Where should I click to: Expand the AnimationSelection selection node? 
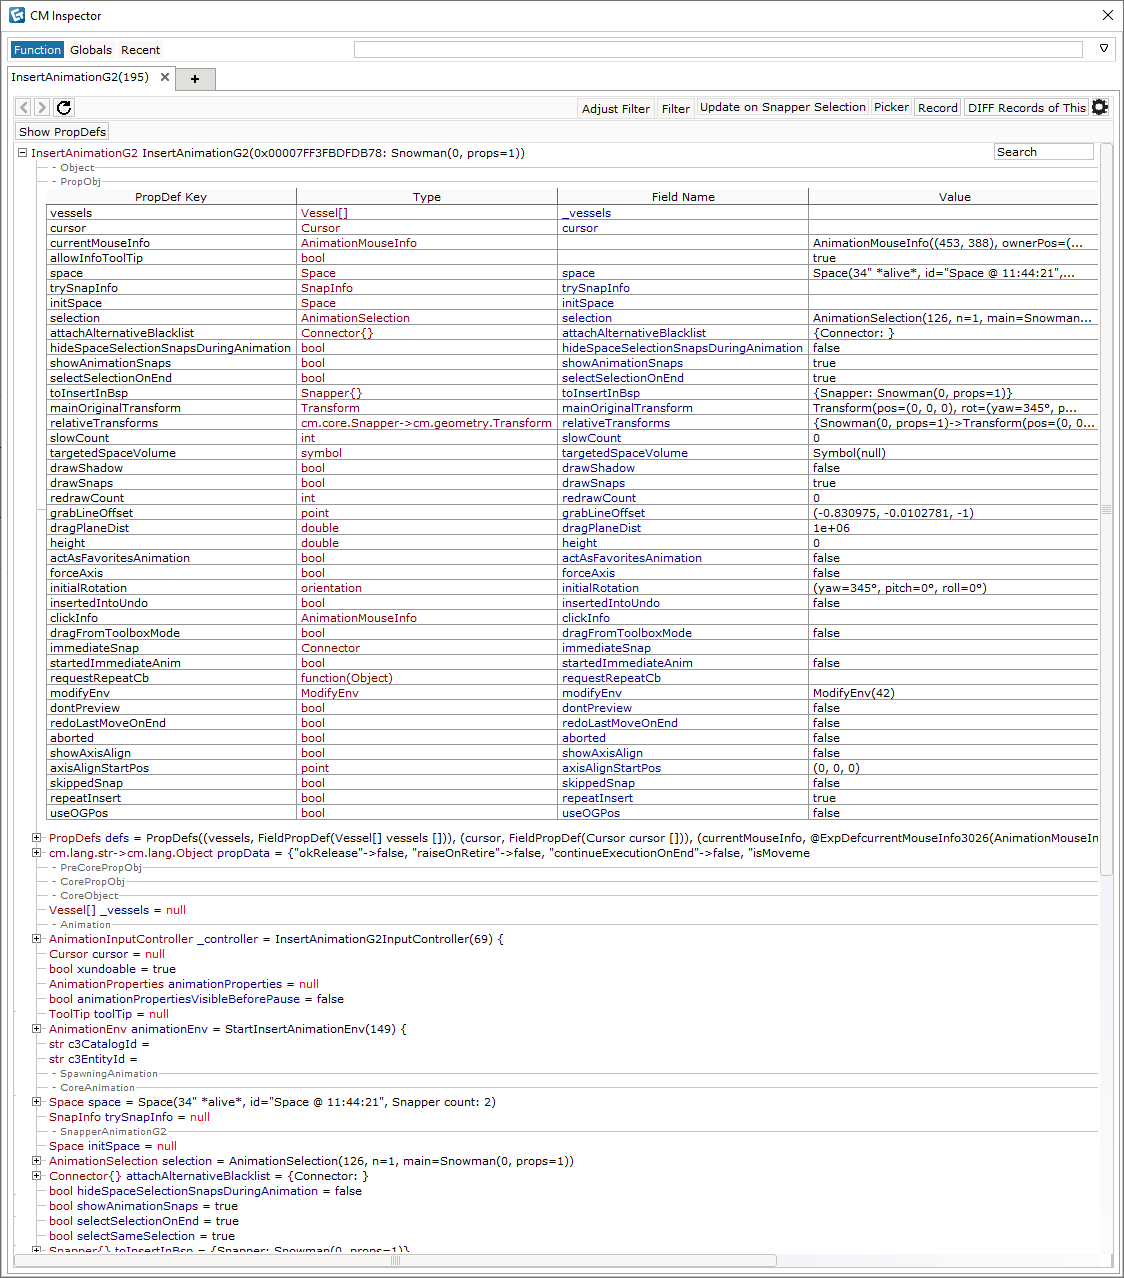tap(36, 1161)
